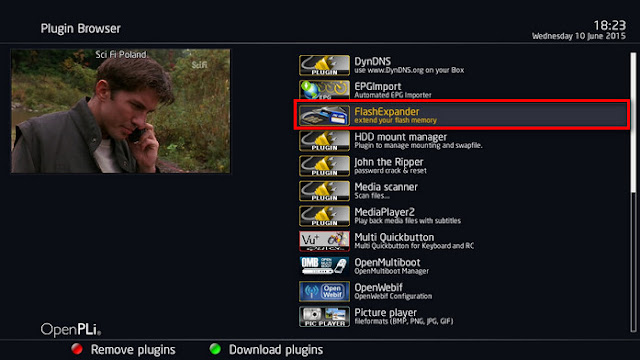Select the Multi Quickbutton title
Image resolution: width=640 pixels, height=360 pixels.
[x=394, y=237]
